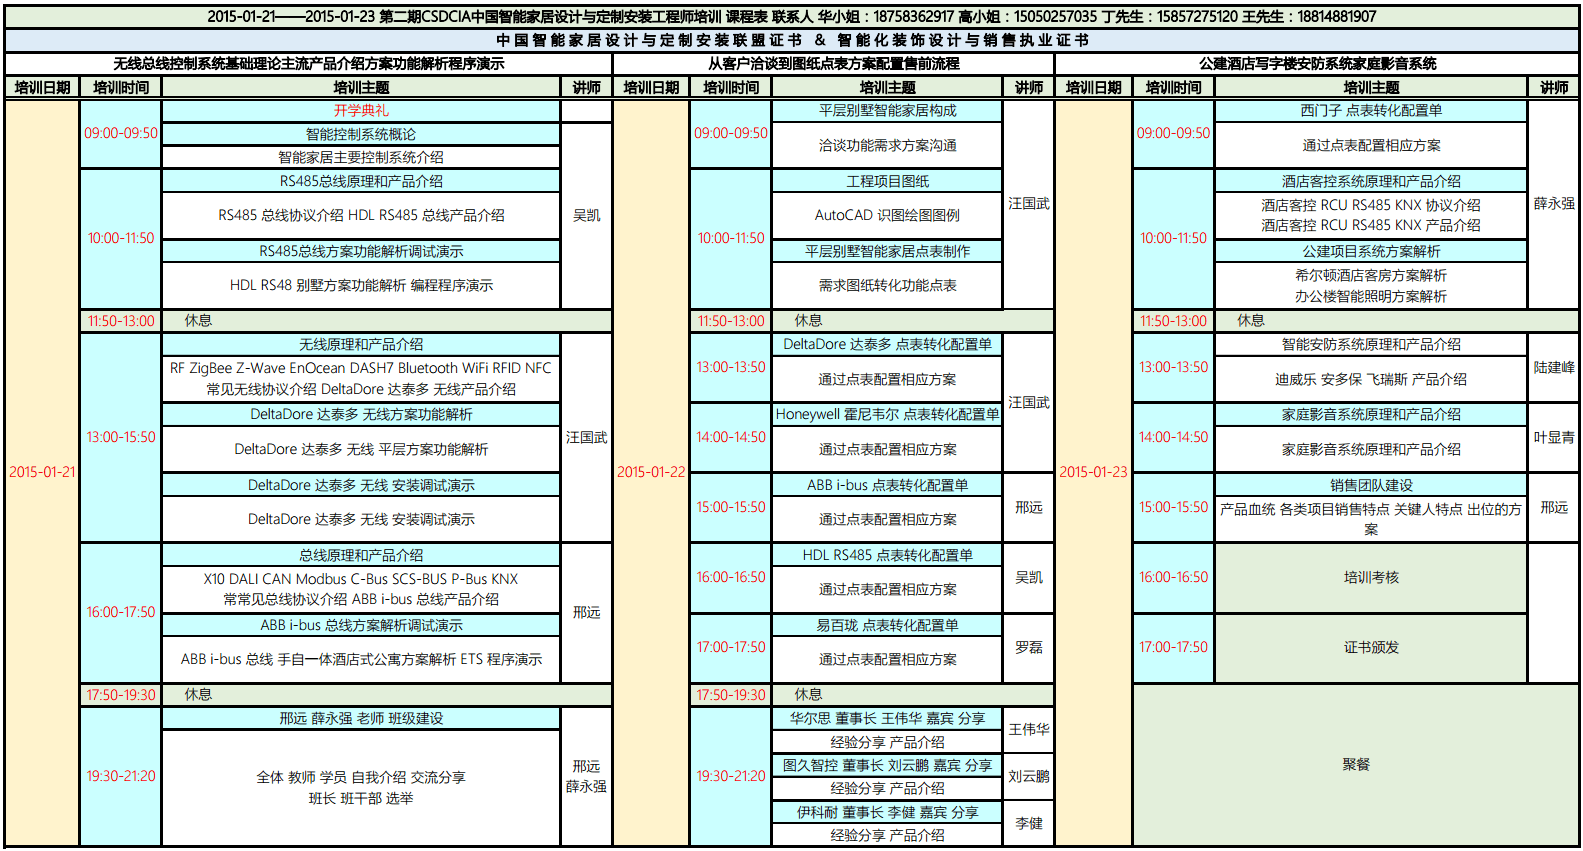Select the Honeywell 霍尼韦尔 点表转化配置单 cell
The image size is (1583, 851).
887,414
